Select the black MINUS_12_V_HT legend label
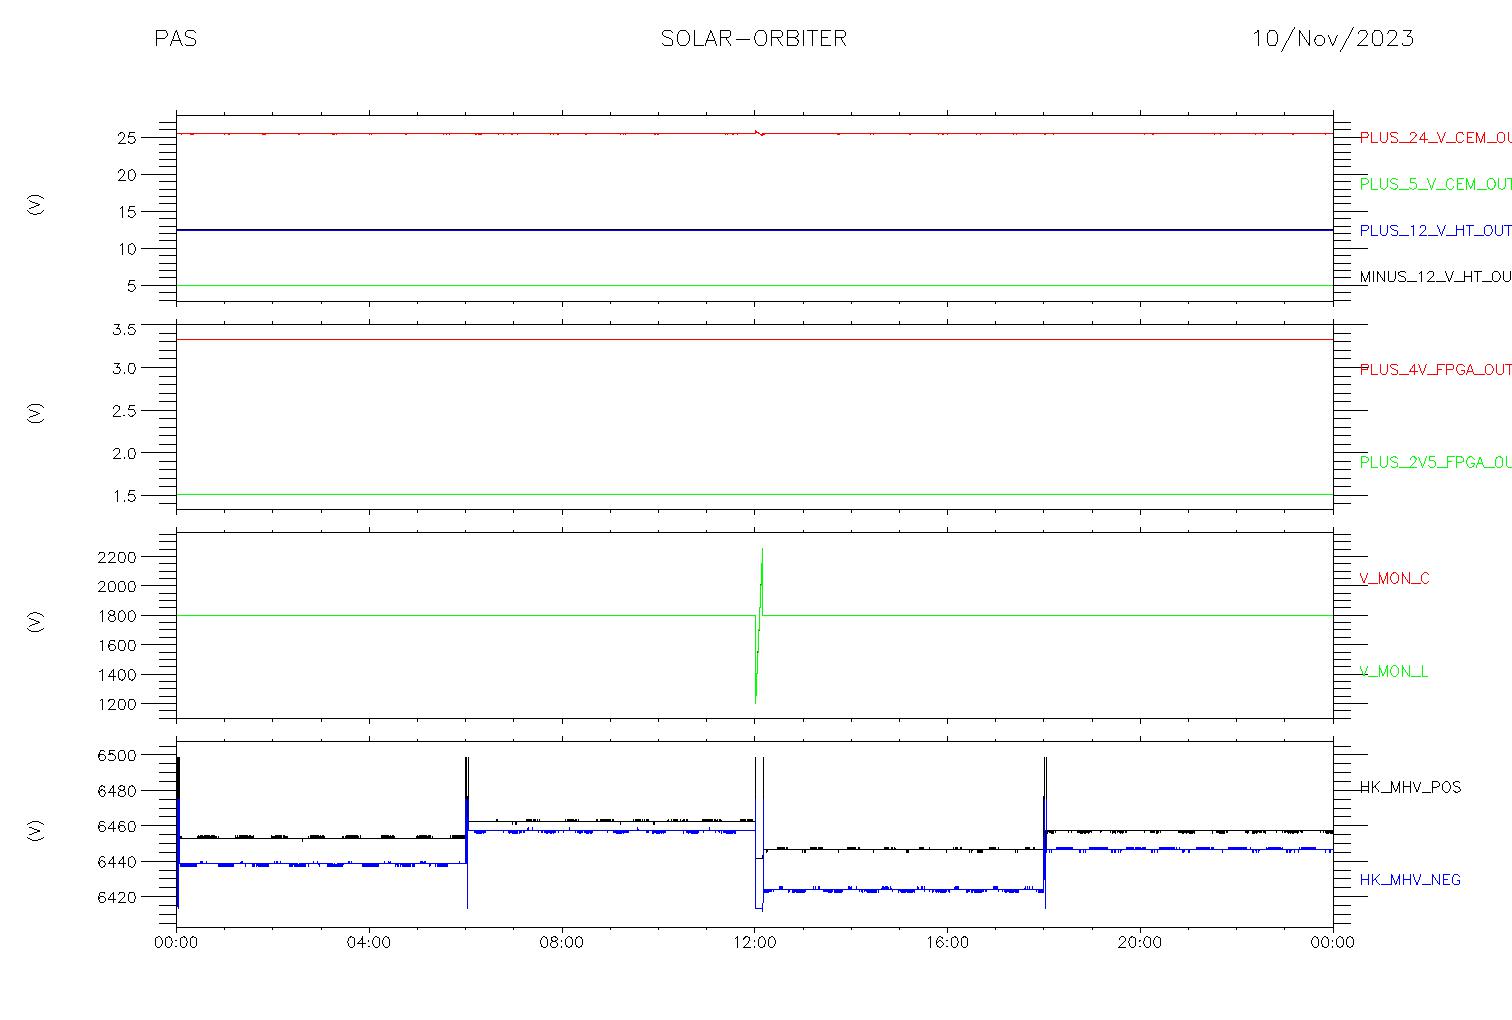The width and height of the screenshot is (1512, 1020). (1435, 276)
